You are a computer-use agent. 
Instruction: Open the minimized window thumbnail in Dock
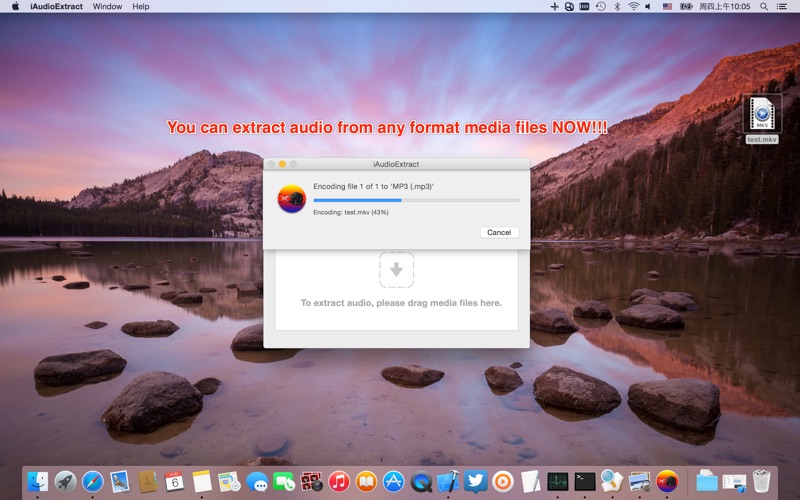[734, 481]
